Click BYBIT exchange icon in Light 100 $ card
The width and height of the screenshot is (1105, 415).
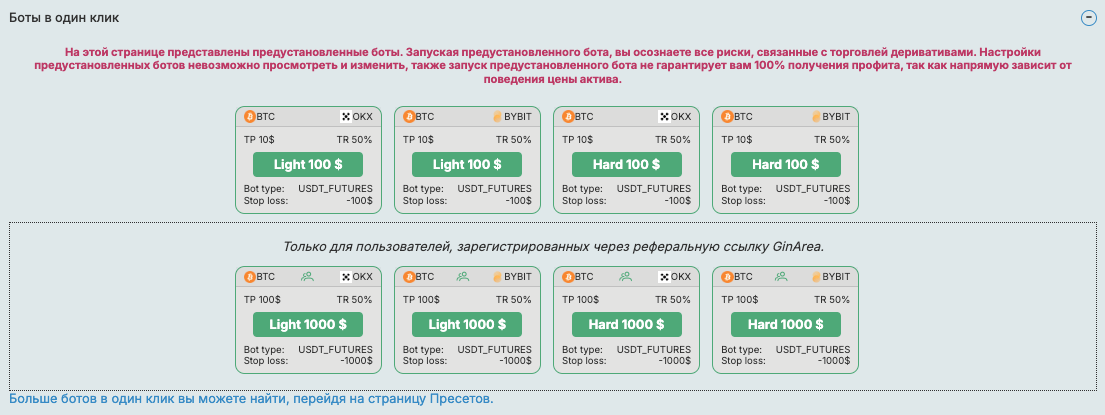(x=496, y=116)
